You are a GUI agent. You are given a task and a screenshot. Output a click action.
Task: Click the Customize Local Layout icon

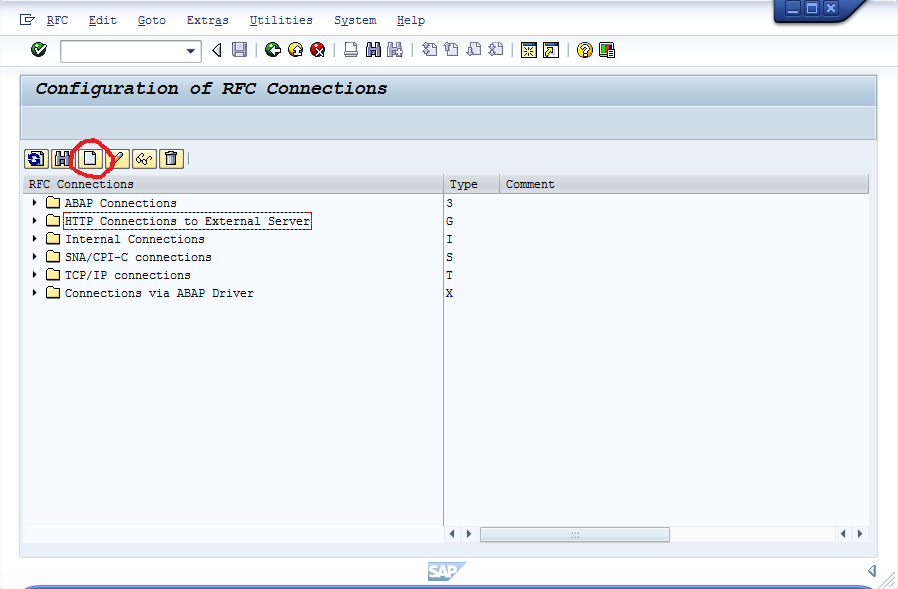pyautogui.click(x=607, y=50)
